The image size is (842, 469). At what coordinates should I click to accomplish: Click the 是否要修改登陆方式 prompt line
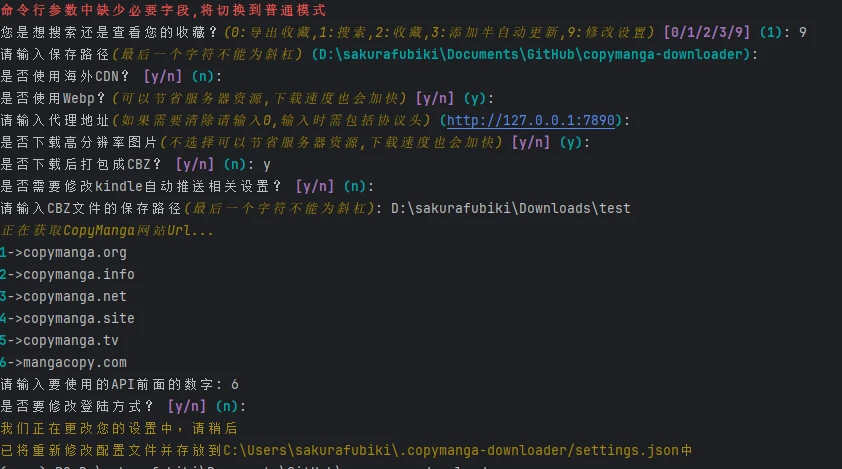coord(123,407)
